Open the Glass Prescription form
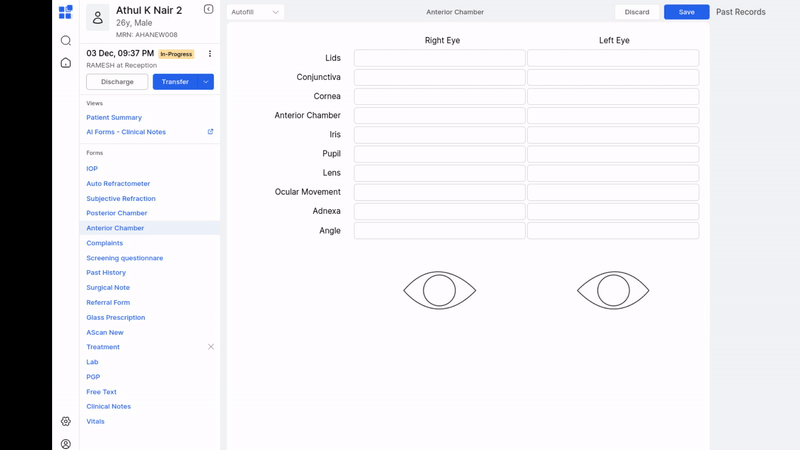 coord(115,317)
